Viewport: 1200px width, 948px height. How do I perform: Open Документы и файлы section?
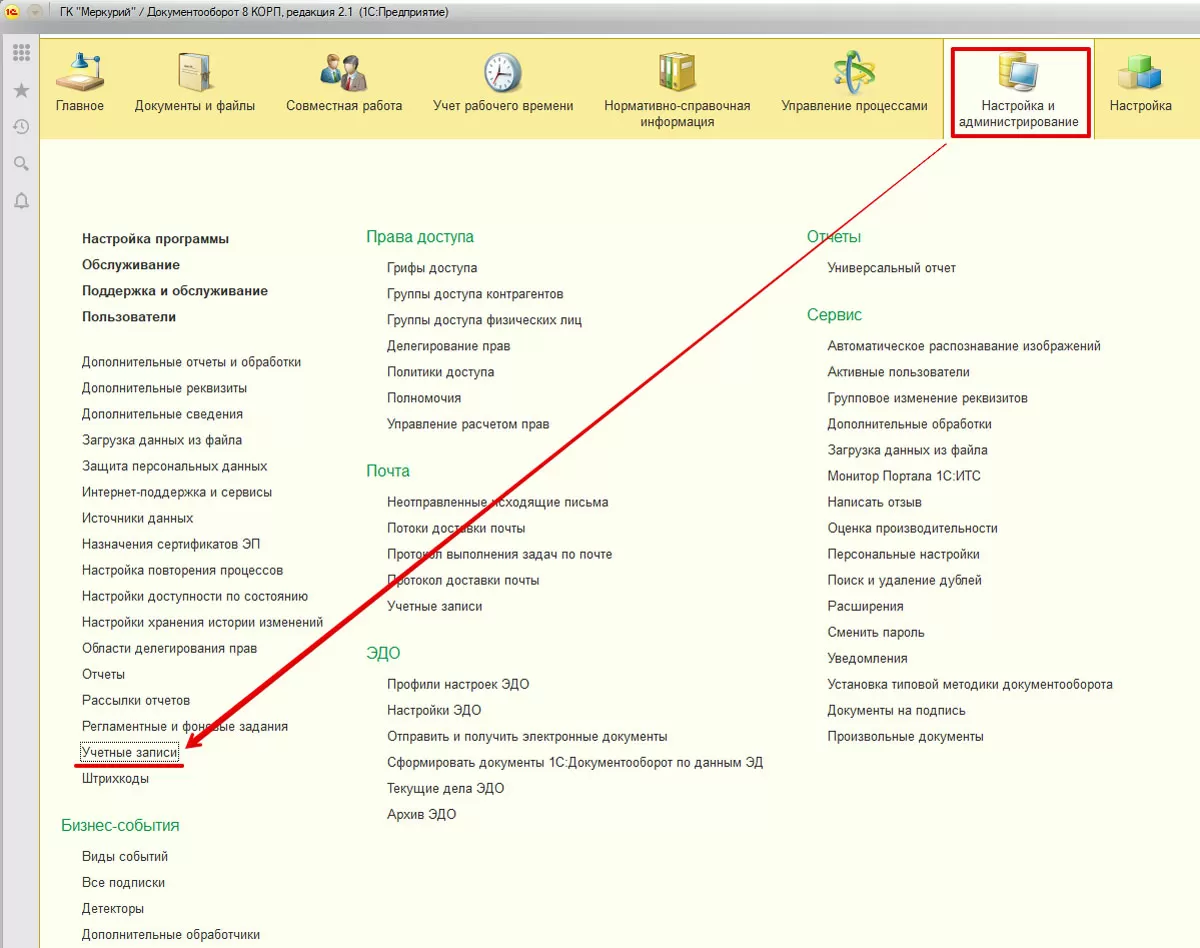195,84
